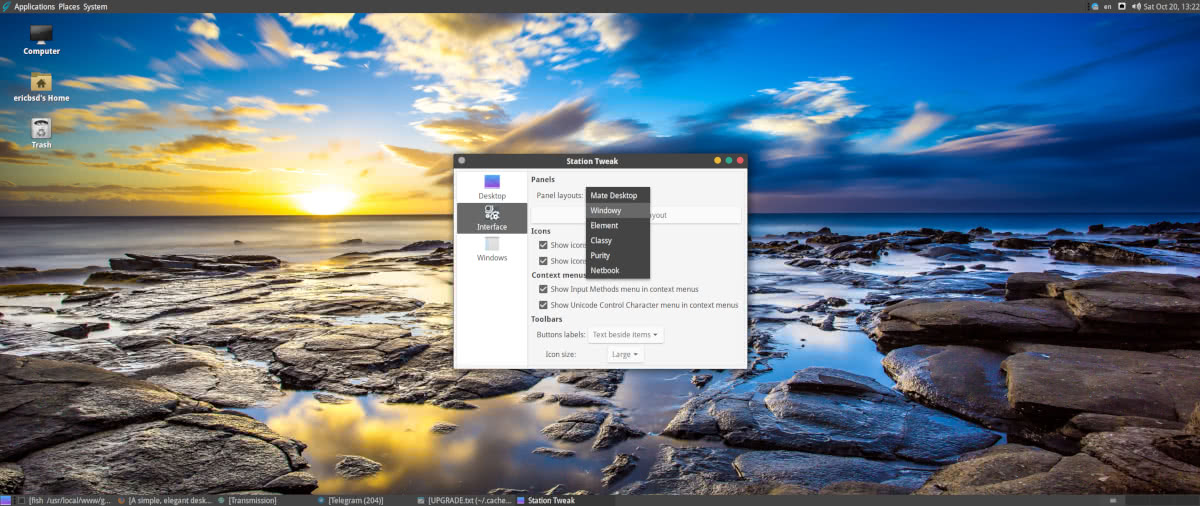Select the Windows section icon
This screenshot has width=1200, height=506.
(x=491, y=248)
